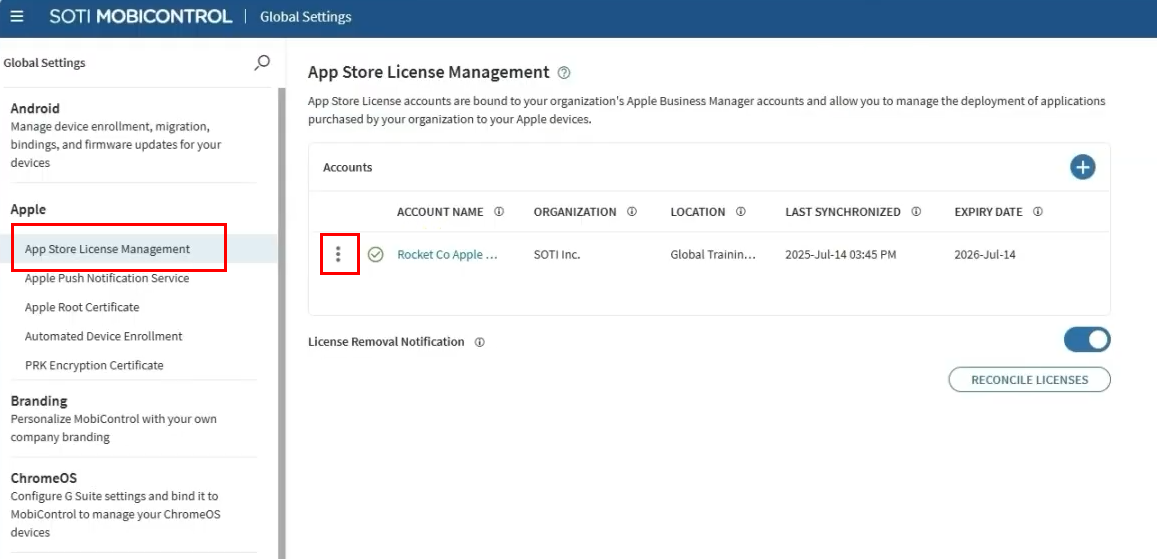
Task: Click the Organization column header
Action: coord(575,212)
